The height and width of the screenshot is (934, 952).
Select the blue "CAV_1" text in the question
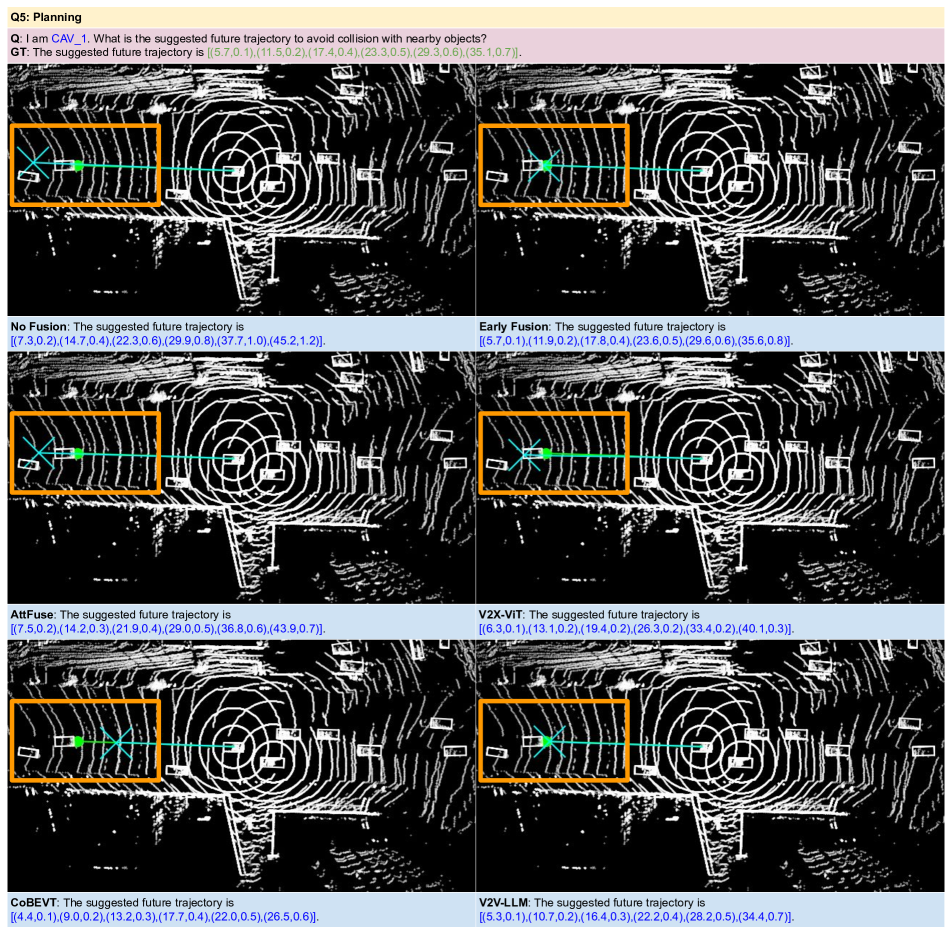coord(69,38)
